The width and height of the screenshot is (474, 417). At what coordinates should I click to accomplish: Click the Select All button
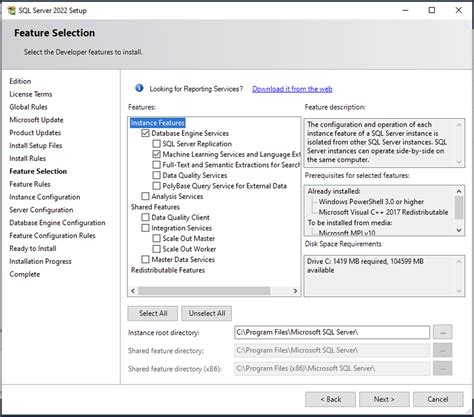[153, 313]
